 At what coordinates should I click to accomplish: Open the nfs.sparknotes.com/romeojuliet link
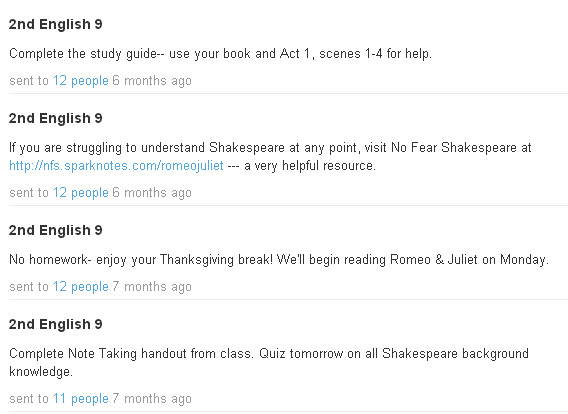(116, 166)
